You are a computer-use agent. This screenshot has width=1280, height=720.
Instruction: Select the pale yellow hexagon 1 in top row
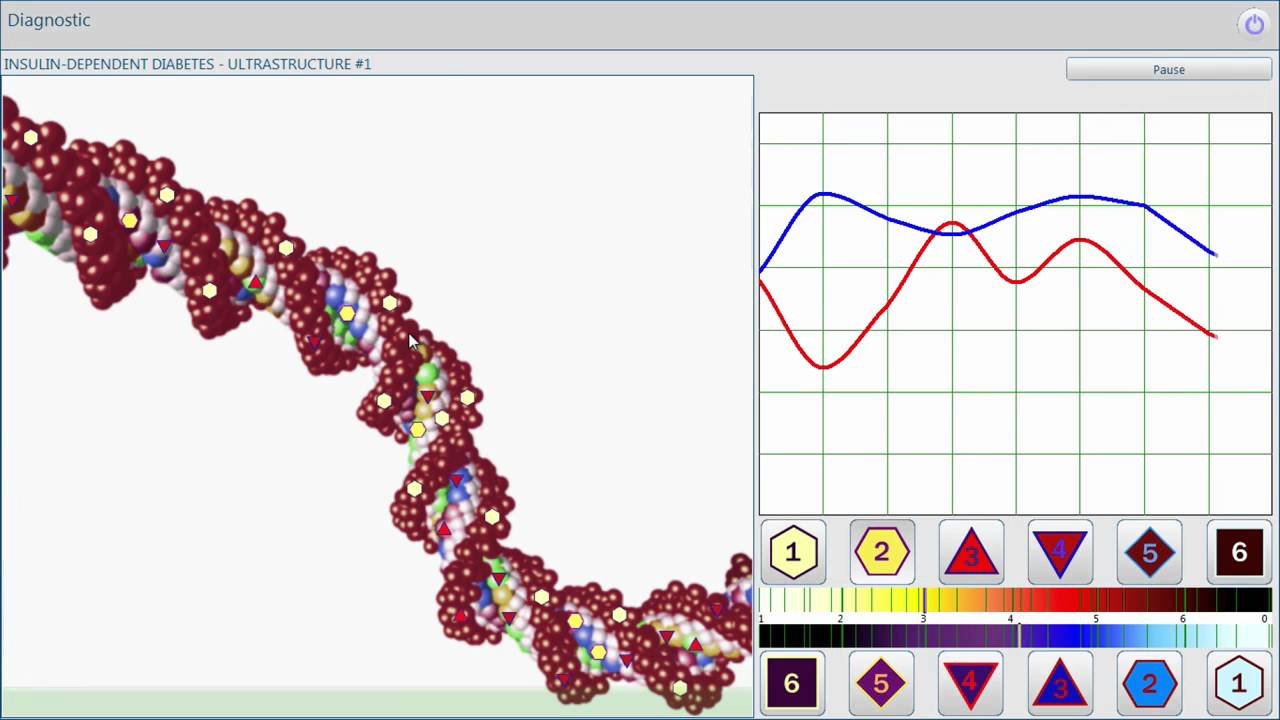[793, 552]
